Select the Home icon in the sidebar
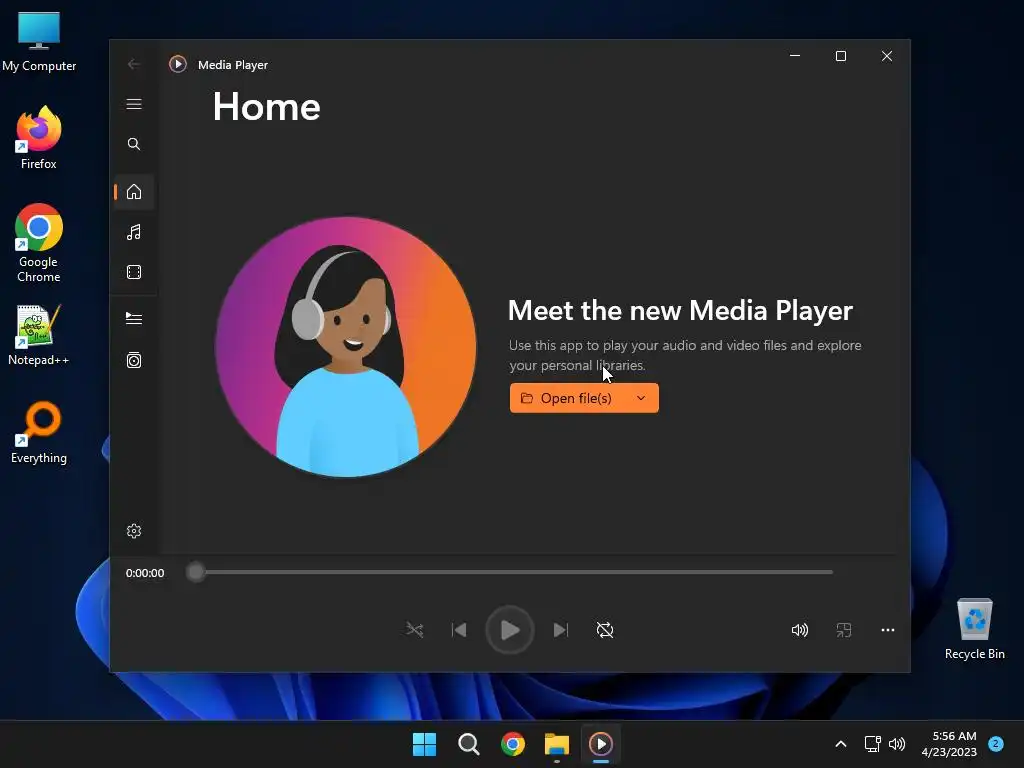Viewport: 1024px width, 768px height. (134, 191)
